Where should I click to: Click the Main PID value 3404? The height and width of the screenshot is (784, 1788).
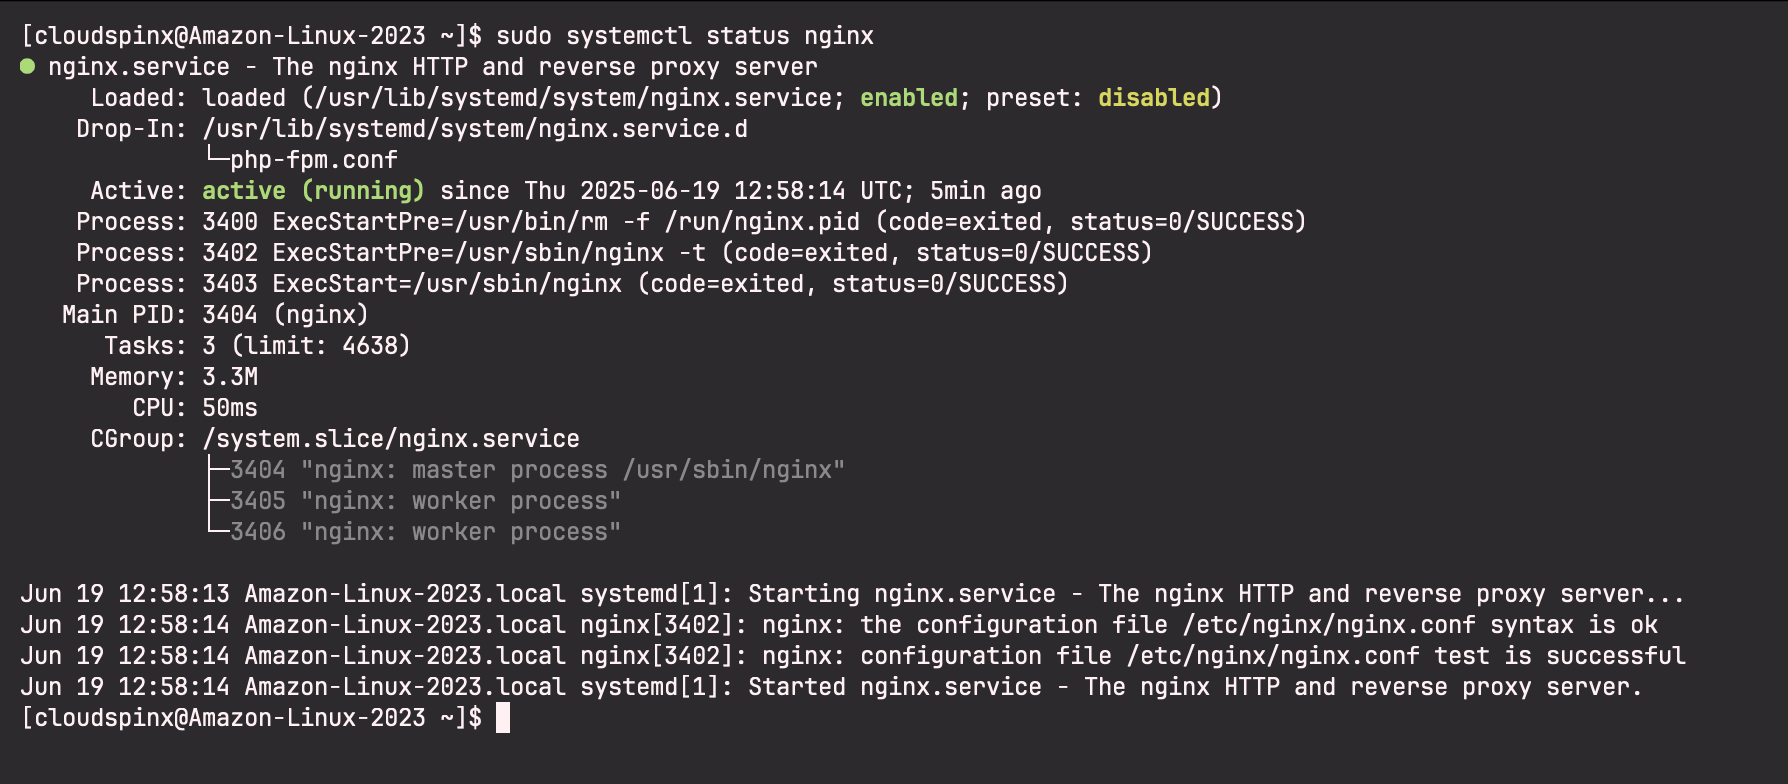point(230,315)
